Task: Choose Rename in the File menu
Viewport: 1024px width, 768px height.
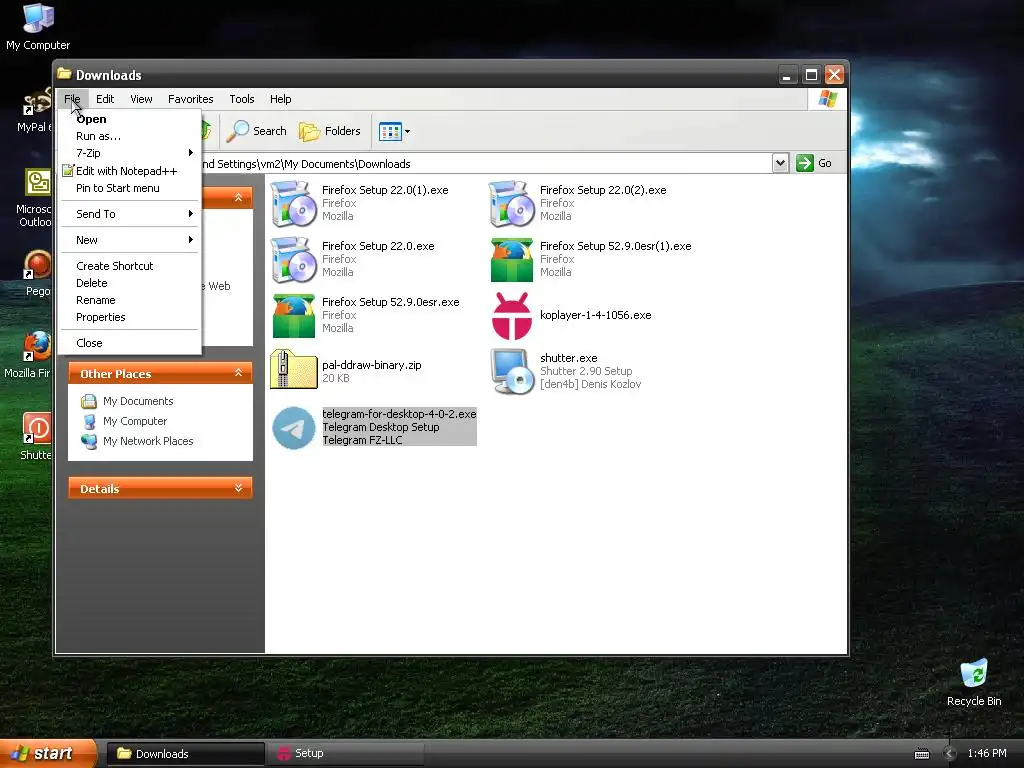Action: point(129,300)
